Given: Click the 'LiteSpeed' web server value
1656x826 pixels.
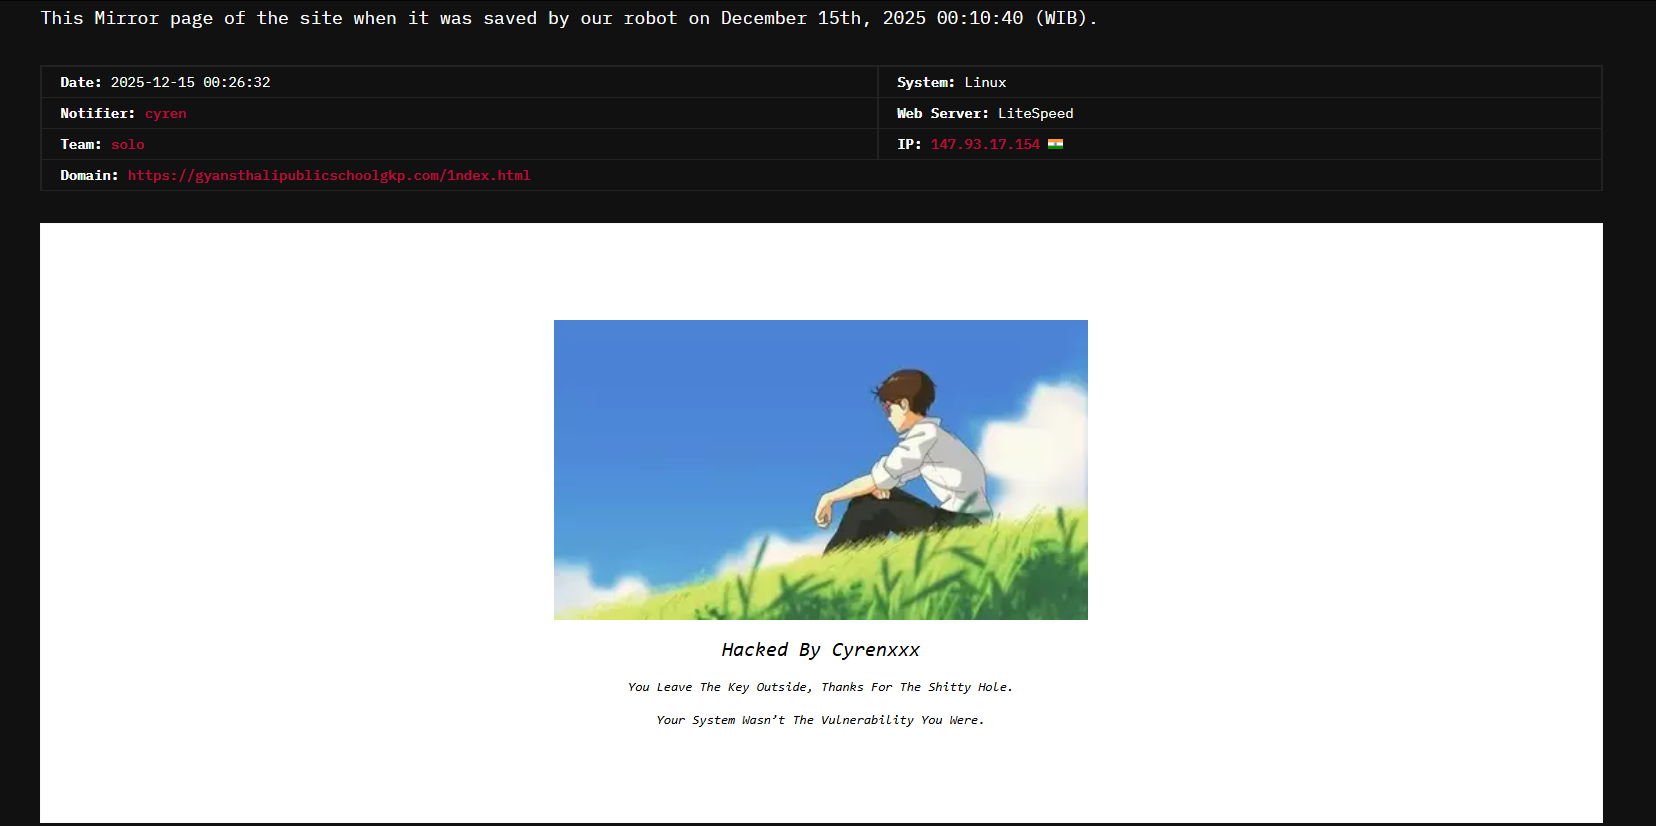Looking at the screenshot, I should point(1035,114).
